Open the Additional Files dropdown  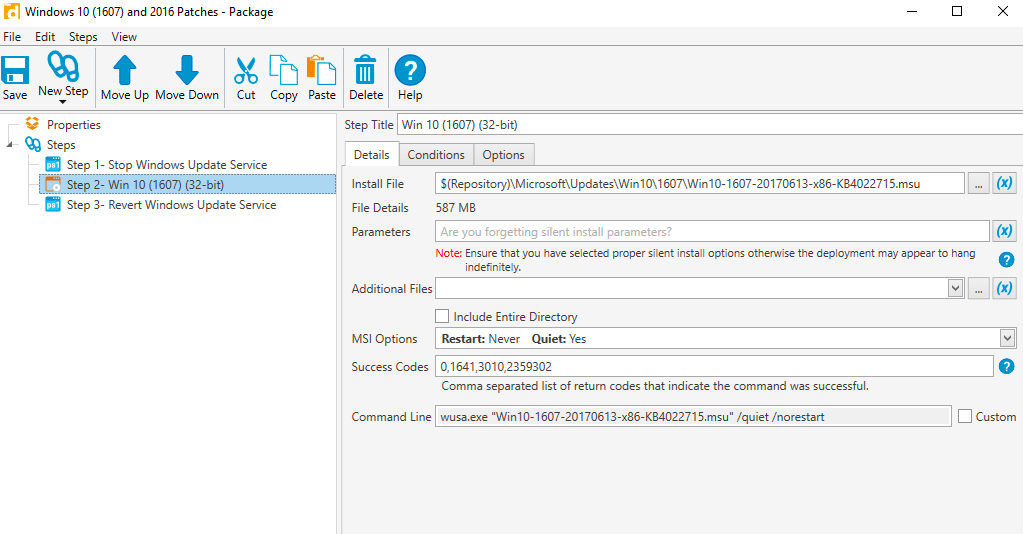956,288
